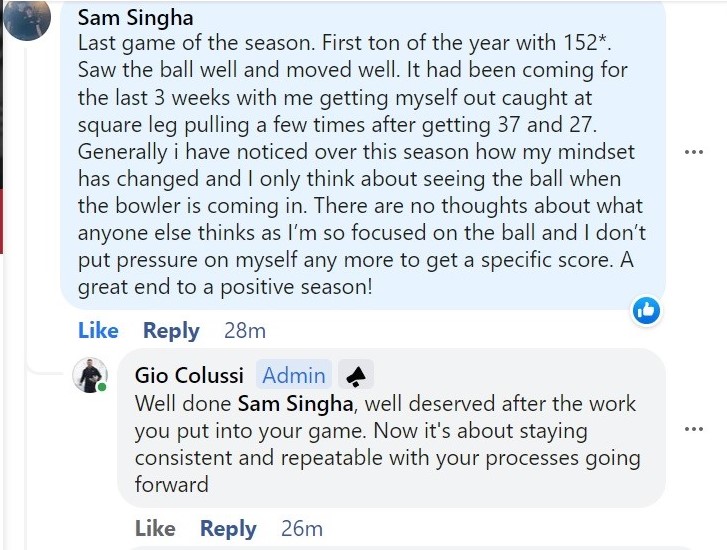This screenshot has height=550, width=727.
Task: Reply to Gio Colussi's comment
Action: coord(228,528)
